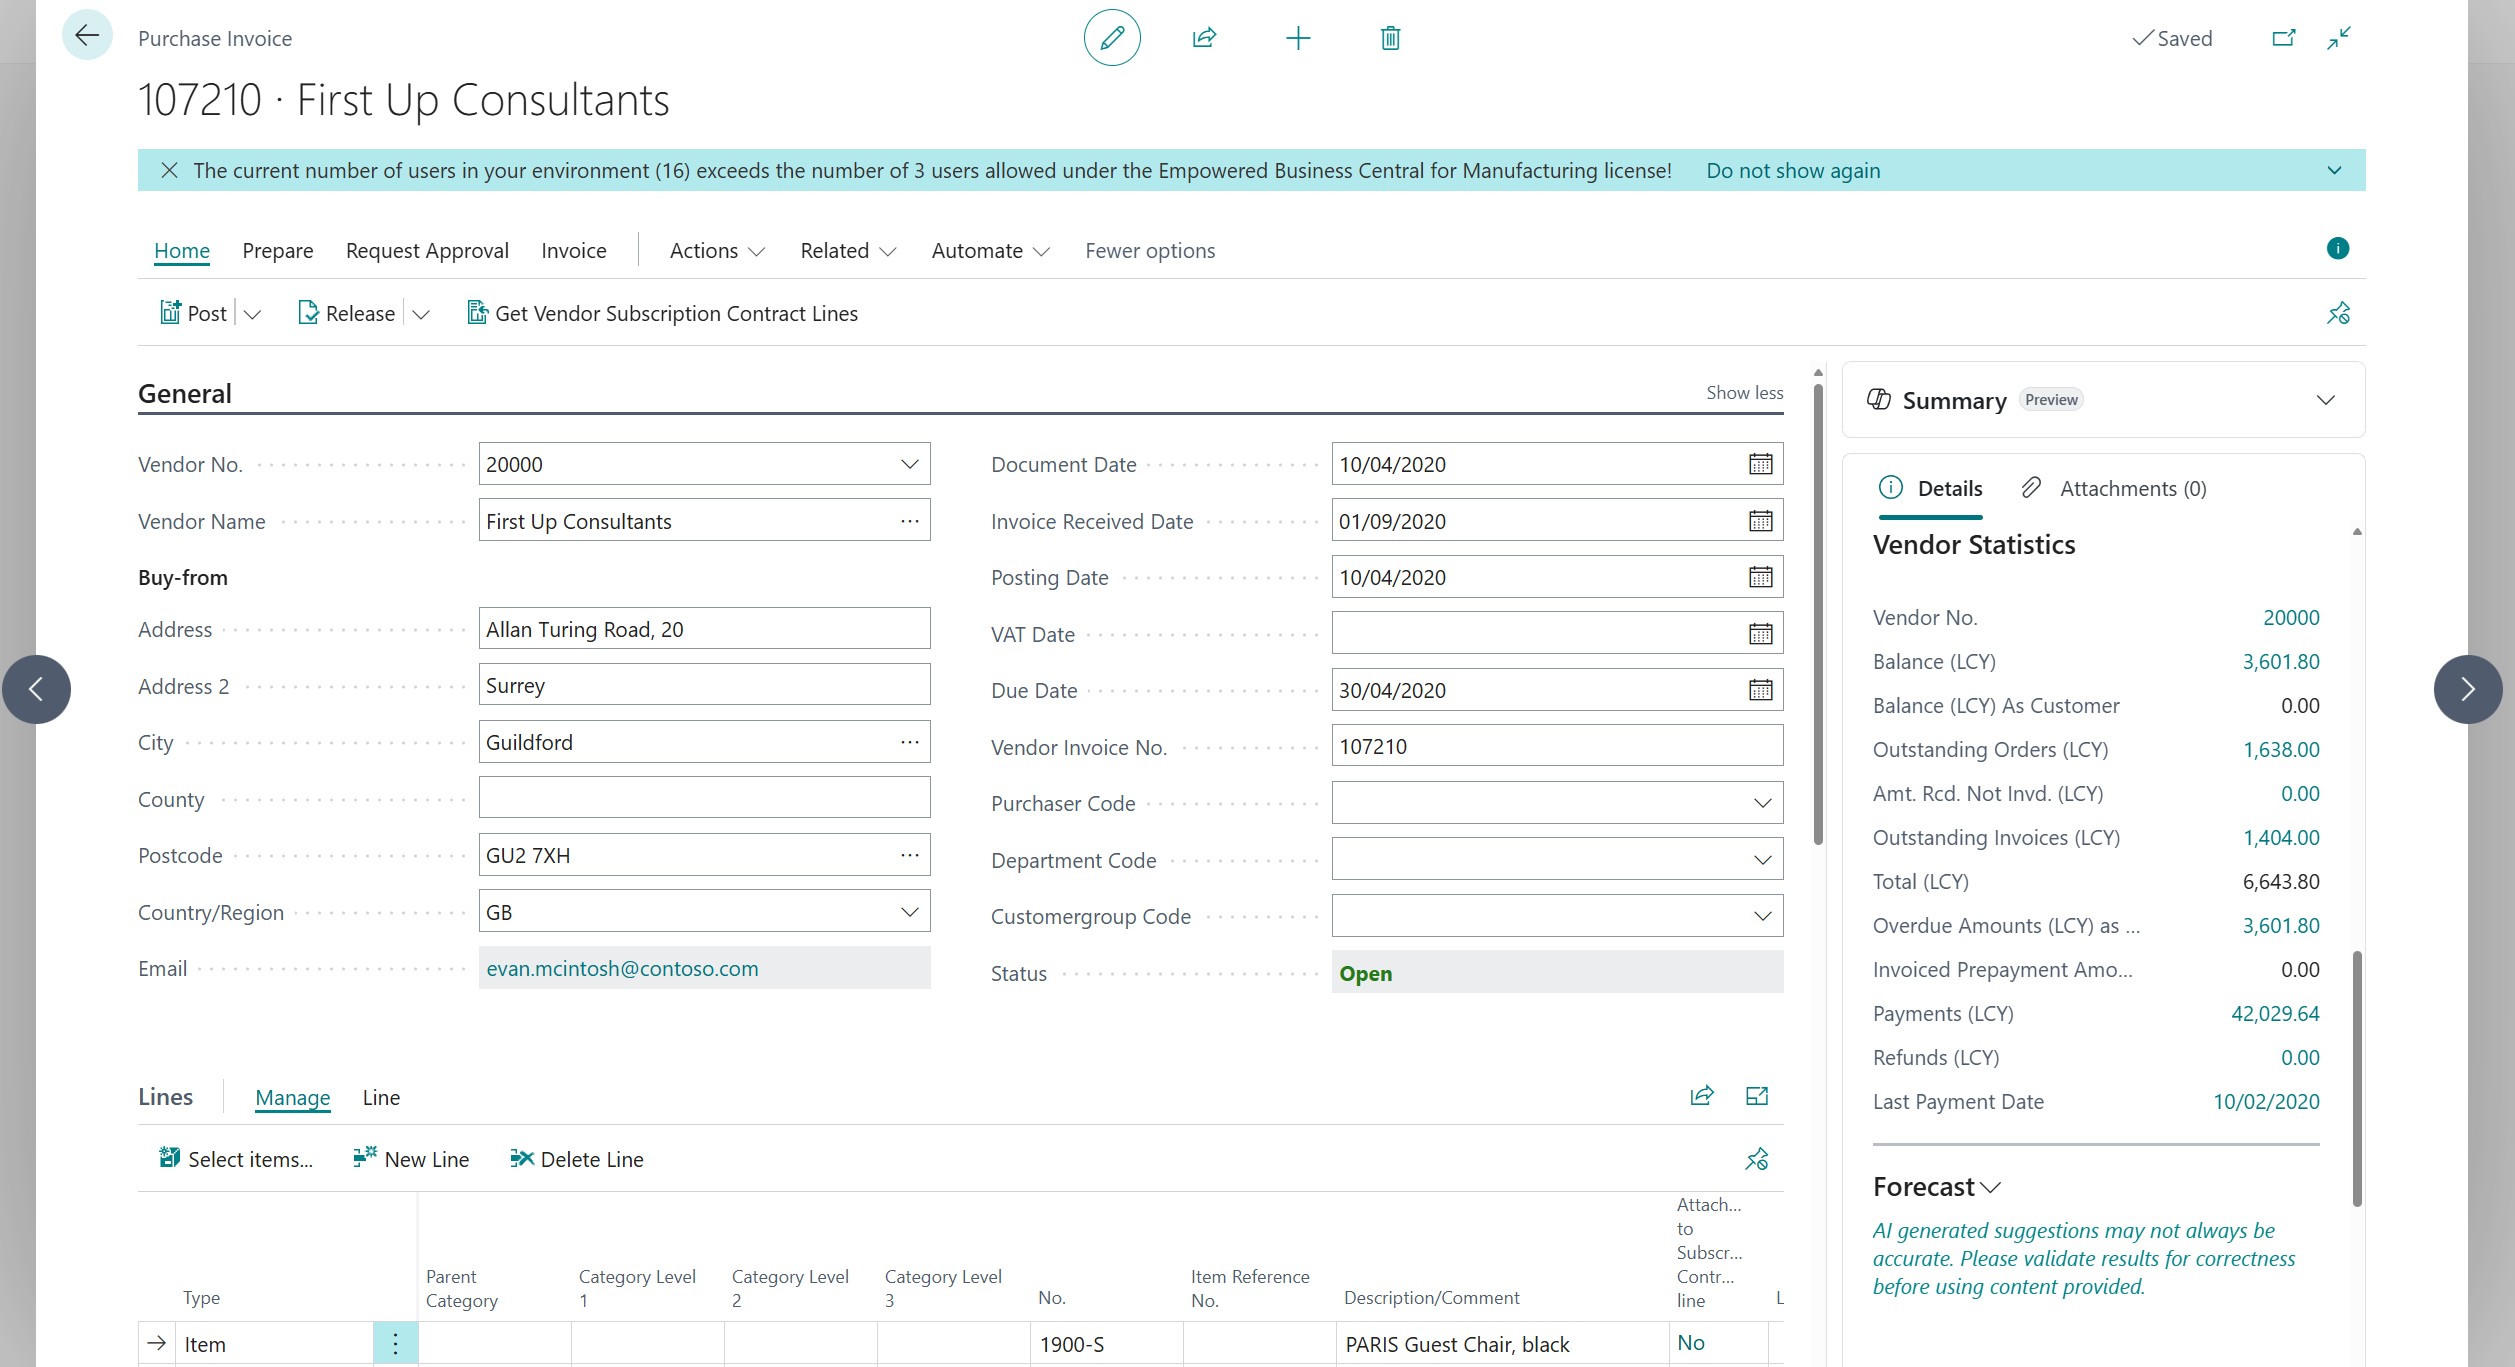Expand the Summary Preview panel

(2326, 400)
